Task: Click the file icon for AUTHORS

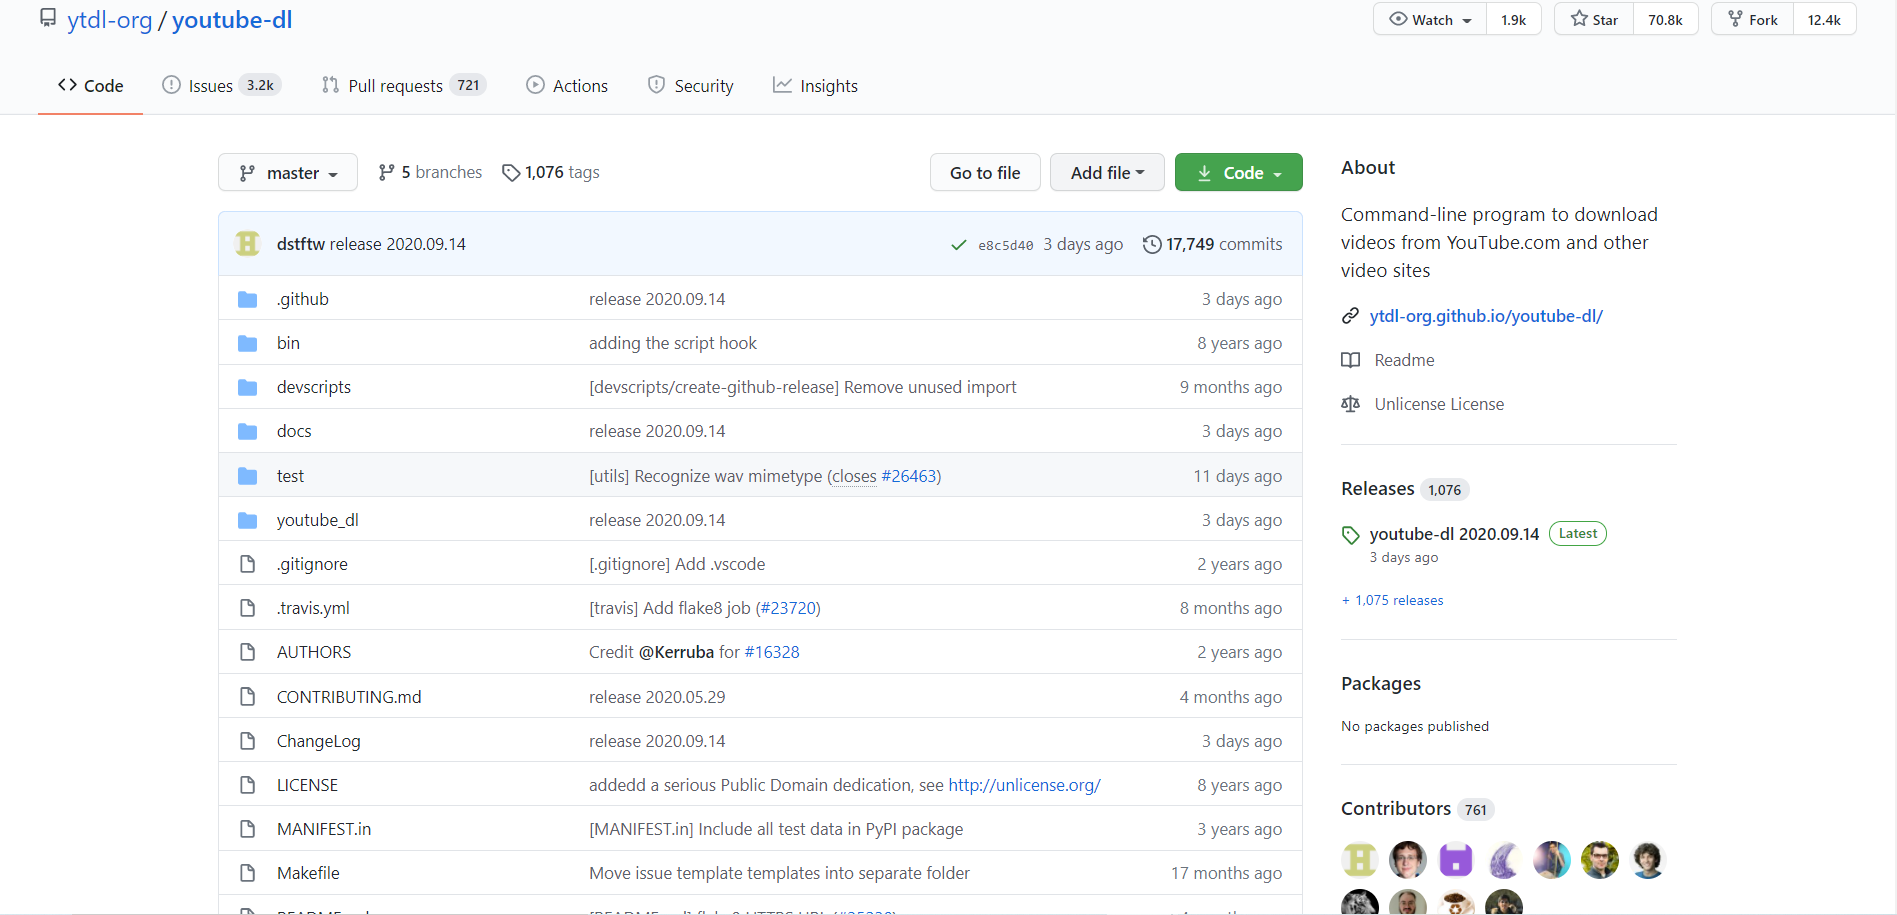Action: (247, 652)
